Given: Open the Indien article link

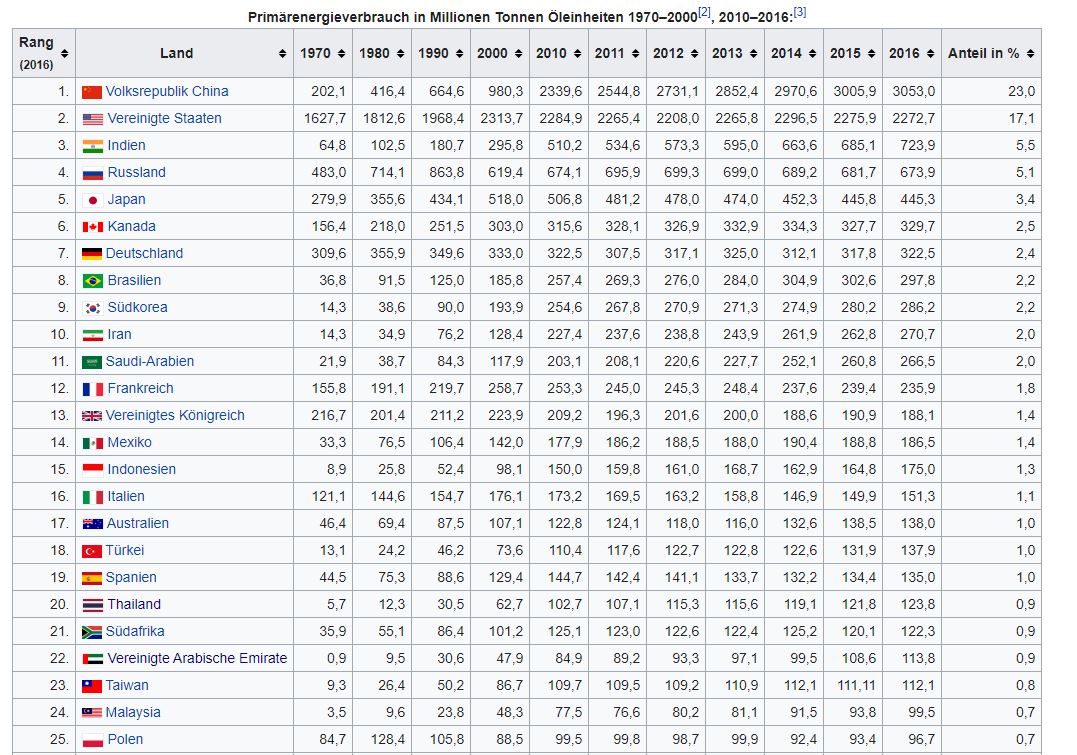Looking at the screenshot, I should tap(126, 145).
